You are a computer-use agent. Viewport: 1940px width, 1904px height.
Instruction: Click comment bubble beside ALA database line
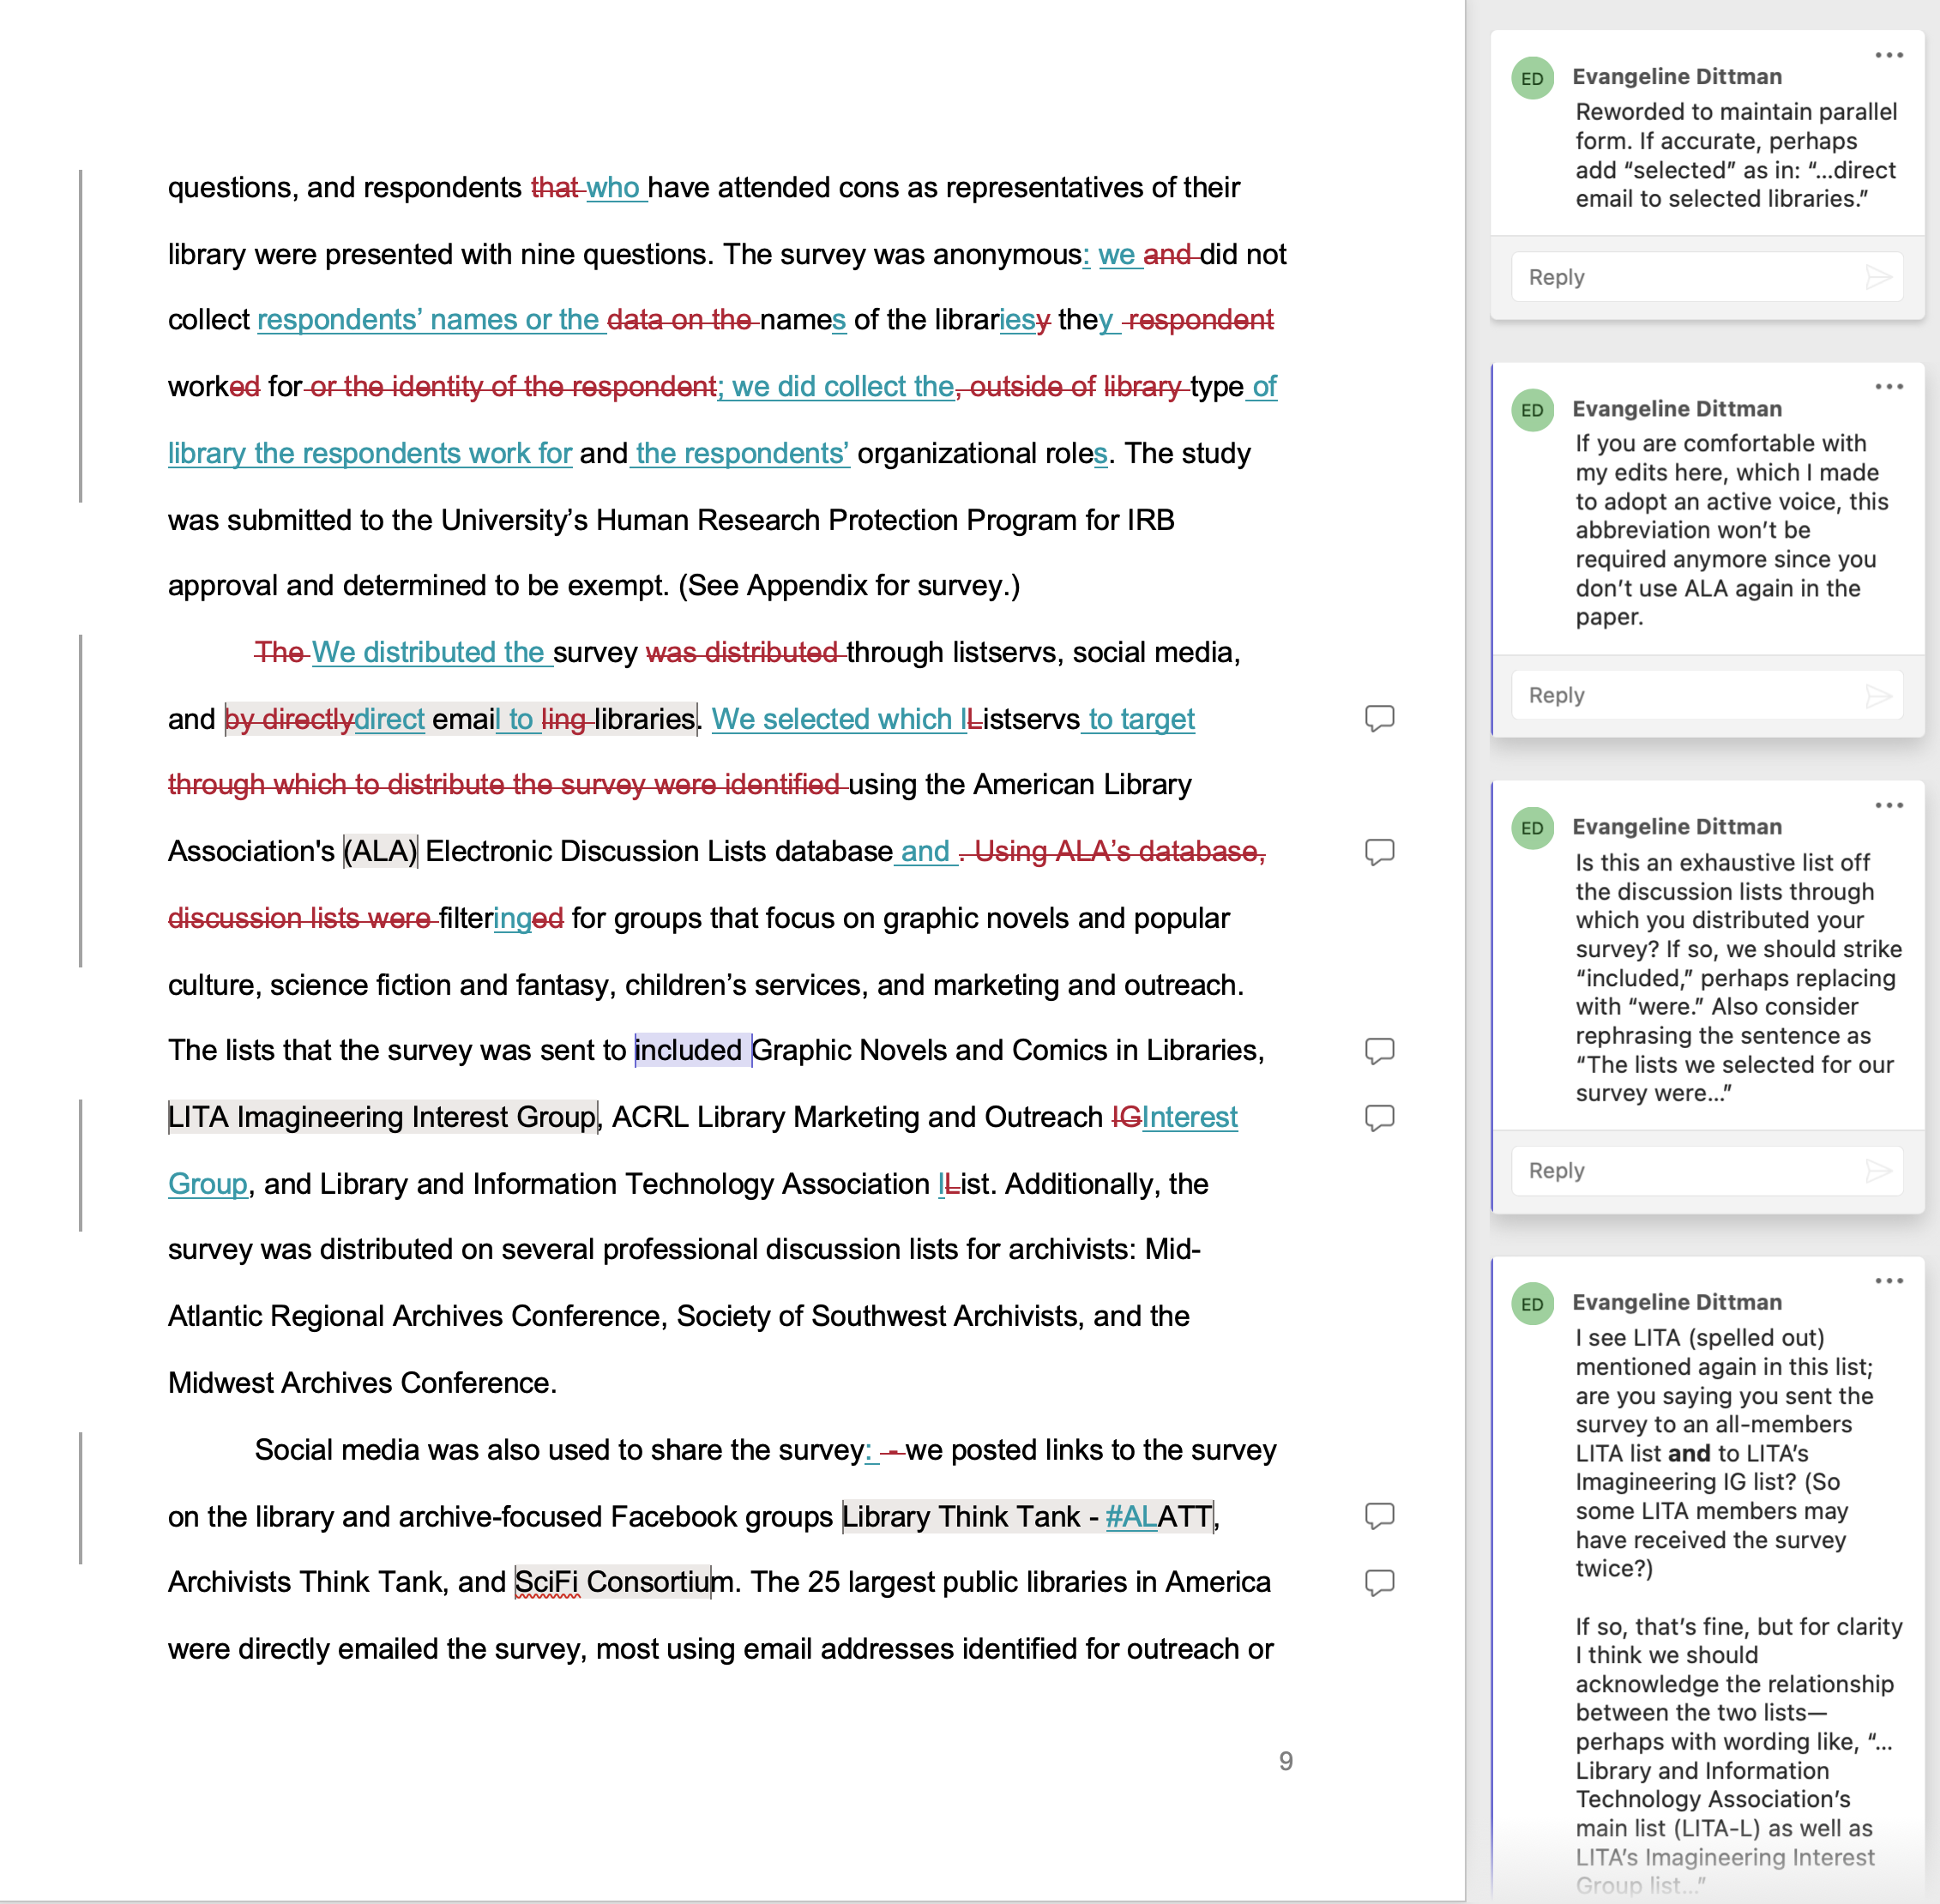[1379, 851]
